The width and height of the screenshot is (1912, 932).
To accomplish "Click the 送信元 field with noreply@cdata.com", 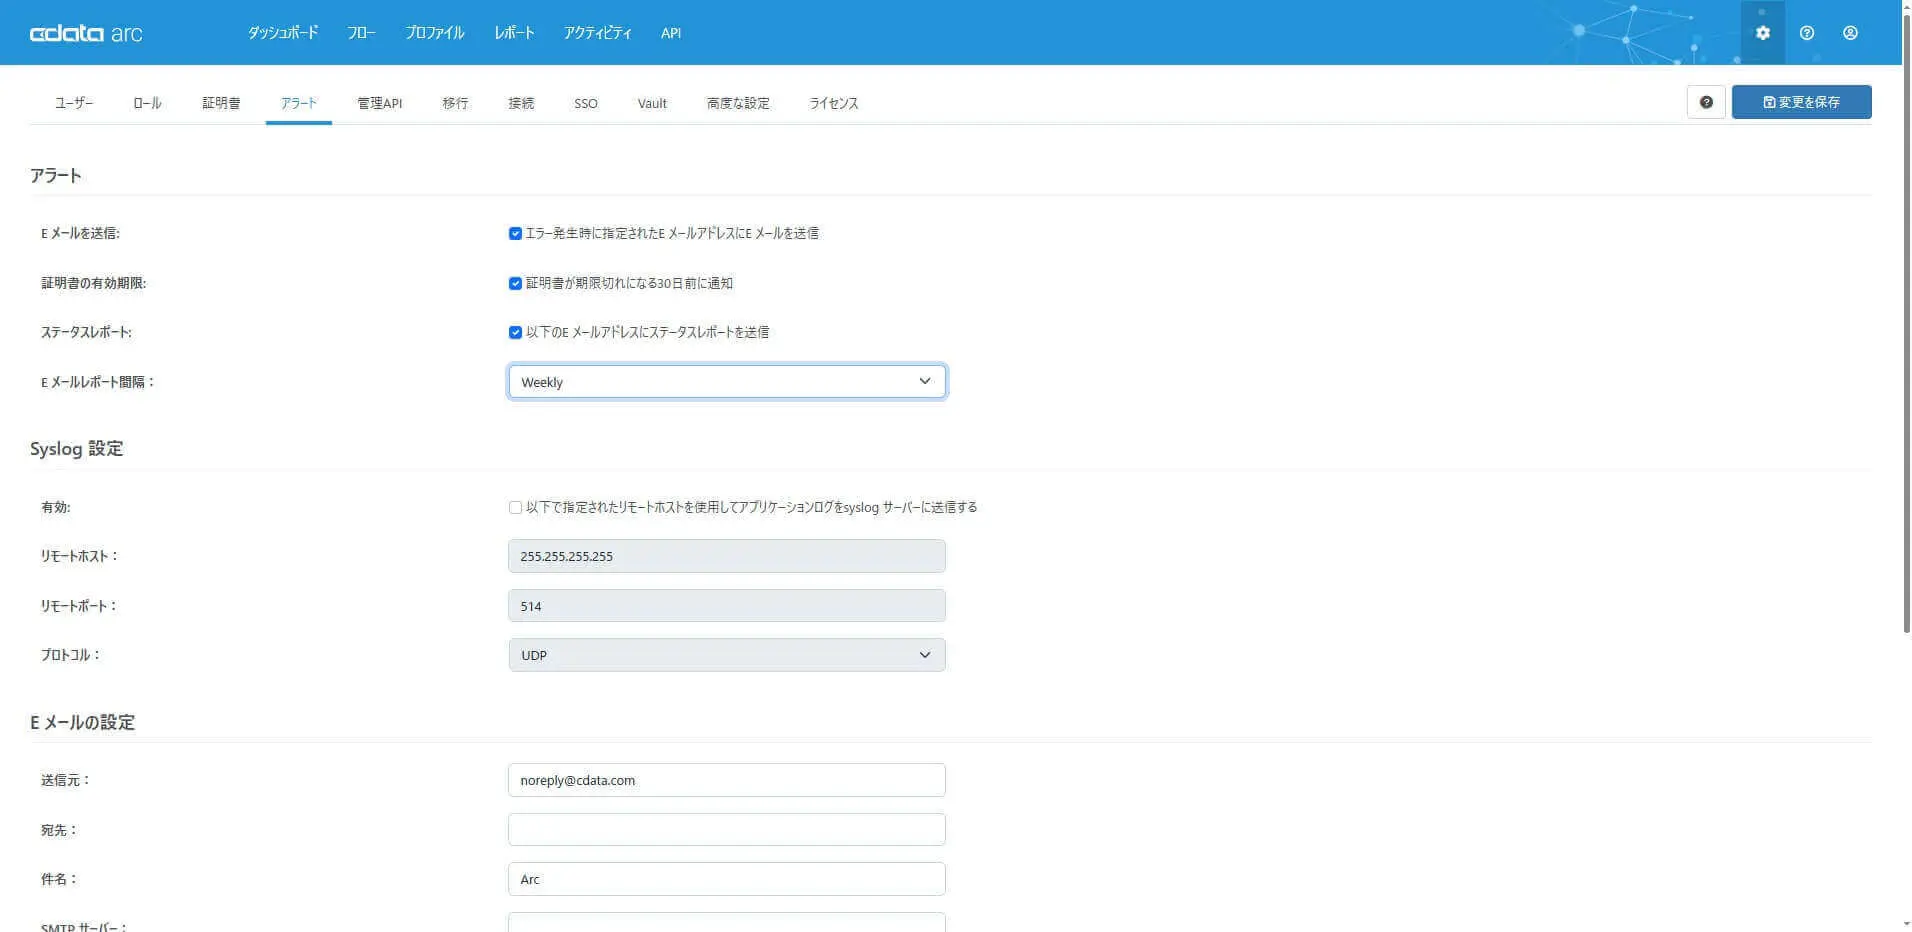I will pyautogui.click(x=727, y=780).
